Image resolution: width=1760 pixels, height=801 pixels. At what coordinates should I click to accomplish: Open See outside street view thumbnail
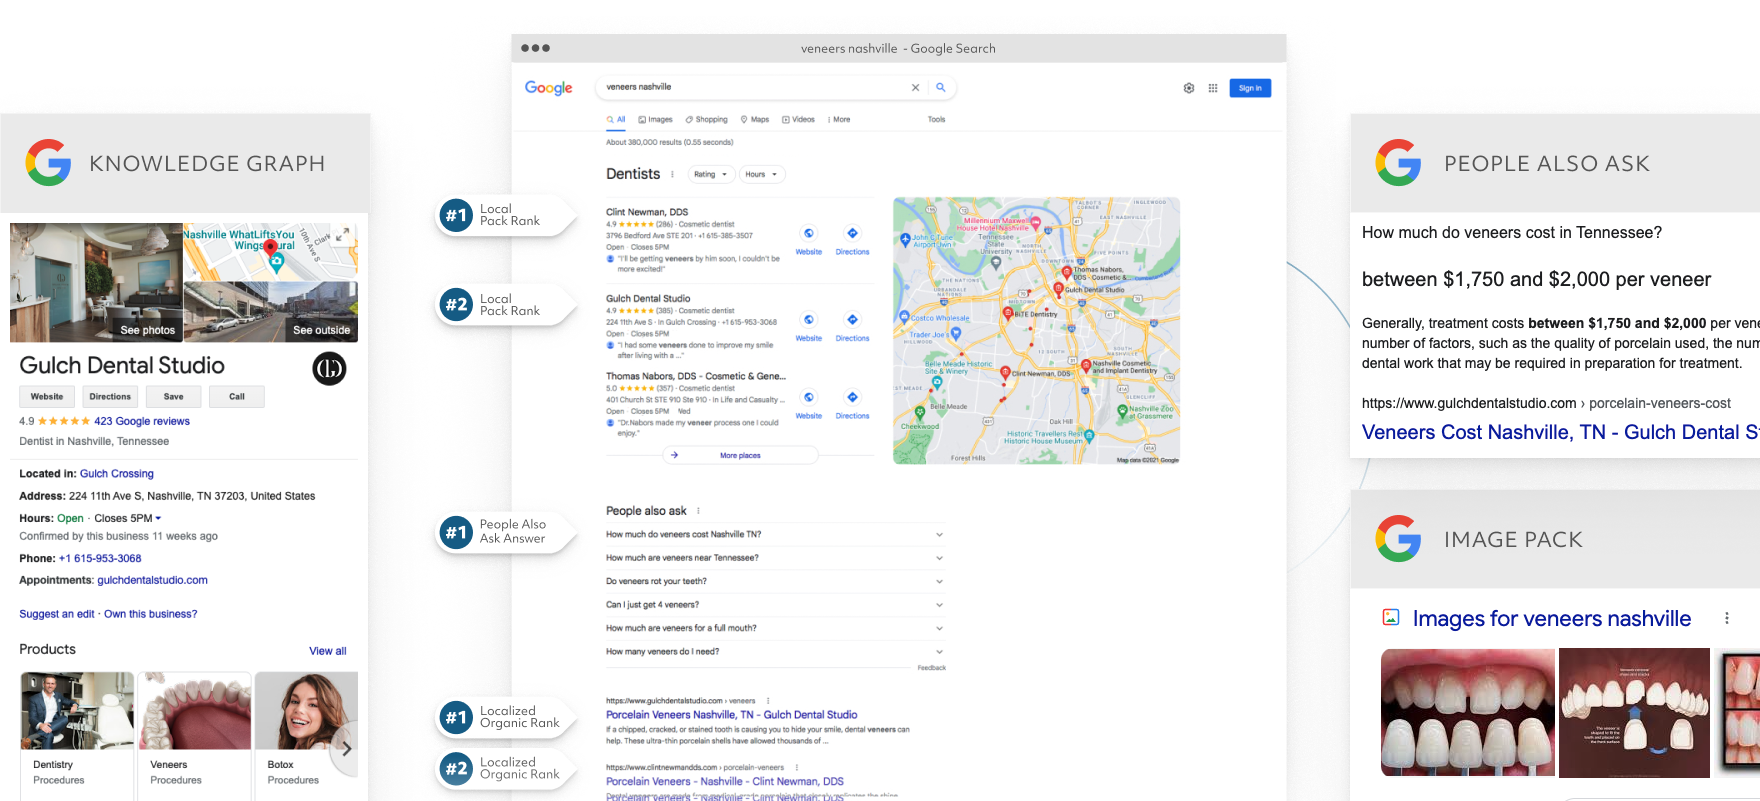pos(271,312)
